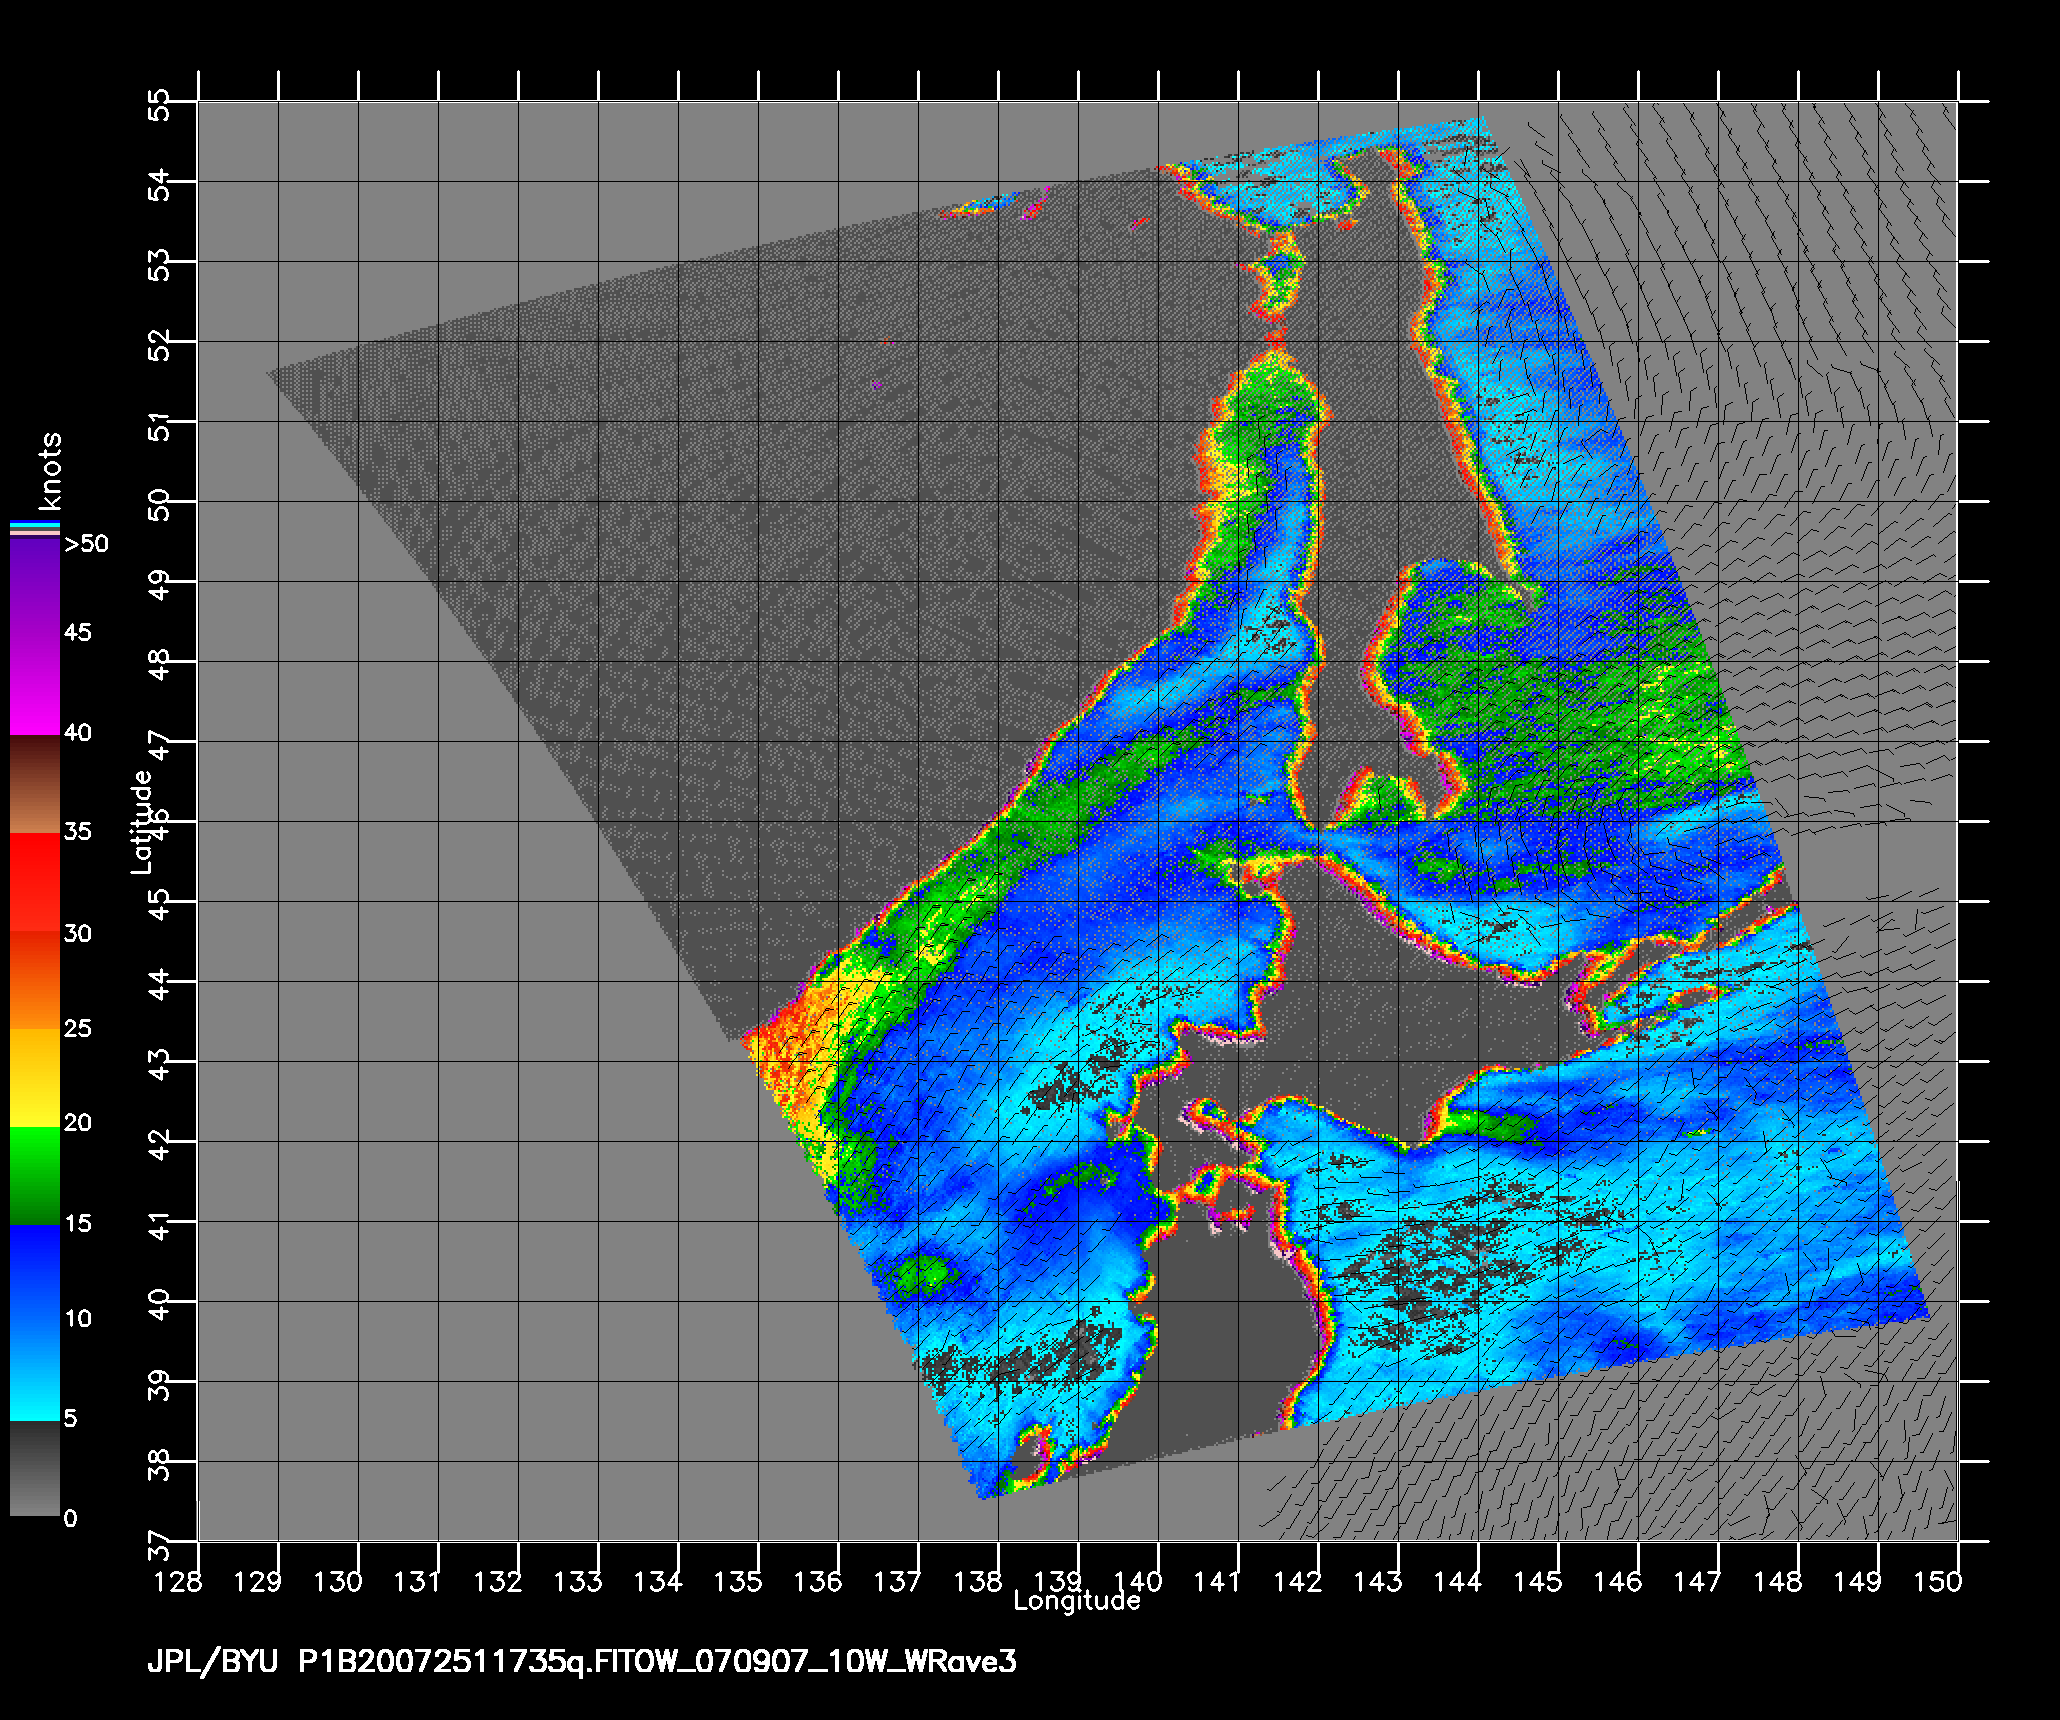2060x1720 pixels.
Task: Click the latitude tick label '55'
Action: pyautogui.click(x=159, y=104)
